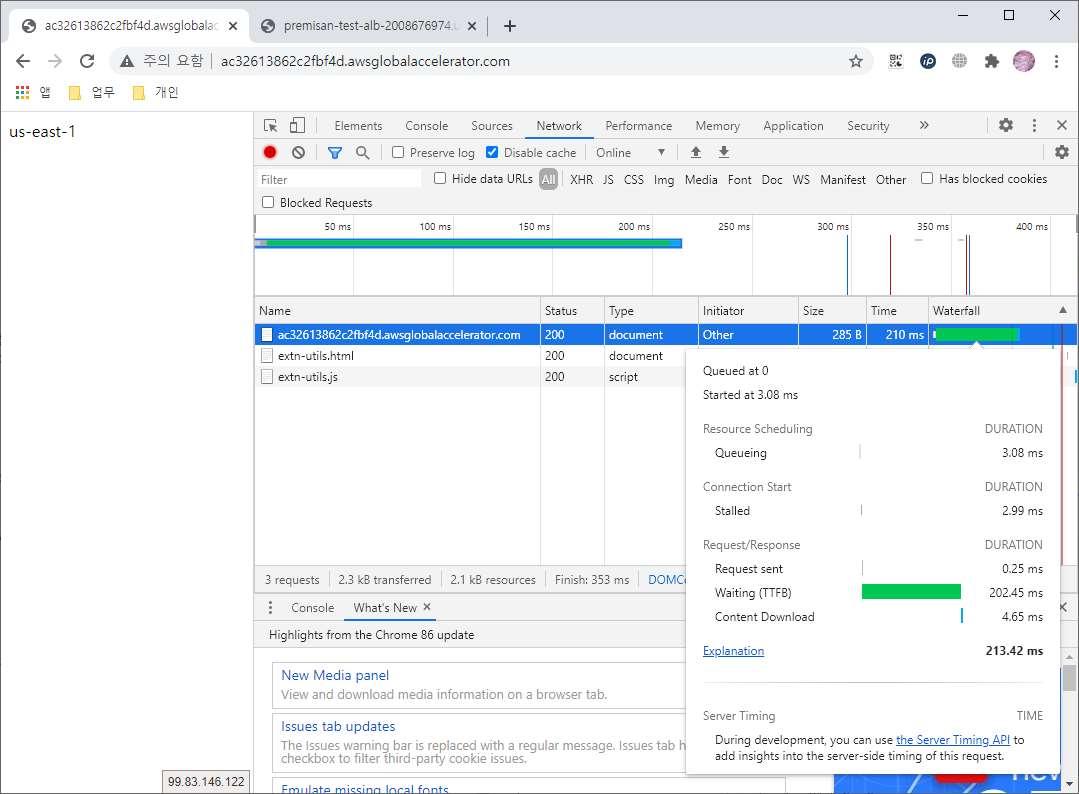1079x794 pixels.
Task: Click the browser address bar URL
Action: tap(365, 61)
